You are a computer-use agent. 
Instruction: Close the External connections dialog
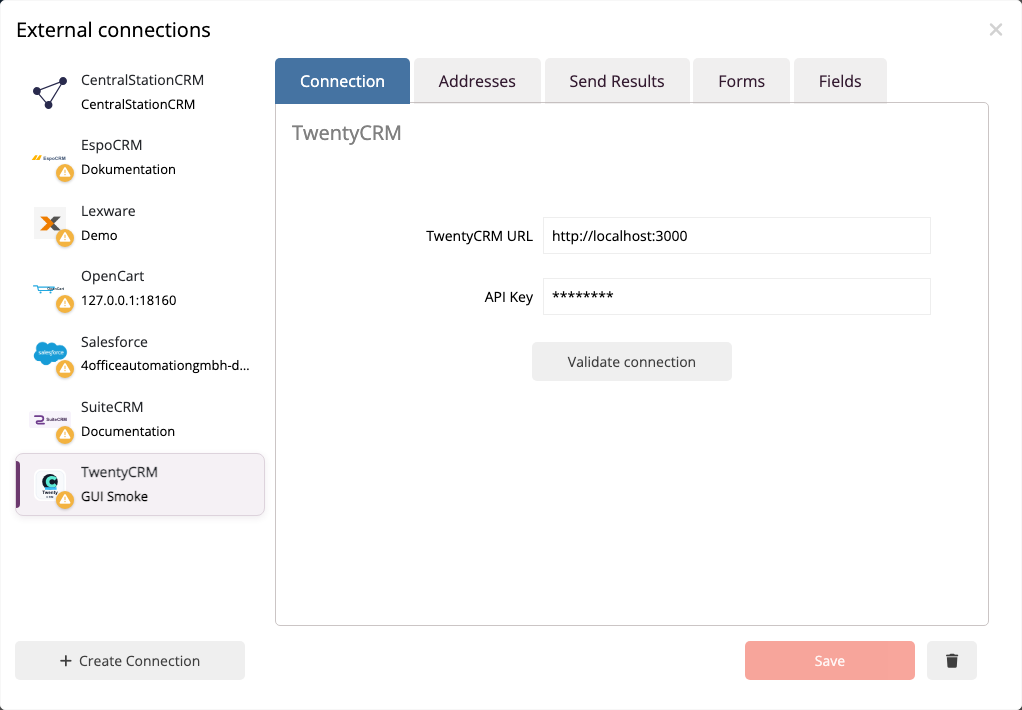point(995,29)
